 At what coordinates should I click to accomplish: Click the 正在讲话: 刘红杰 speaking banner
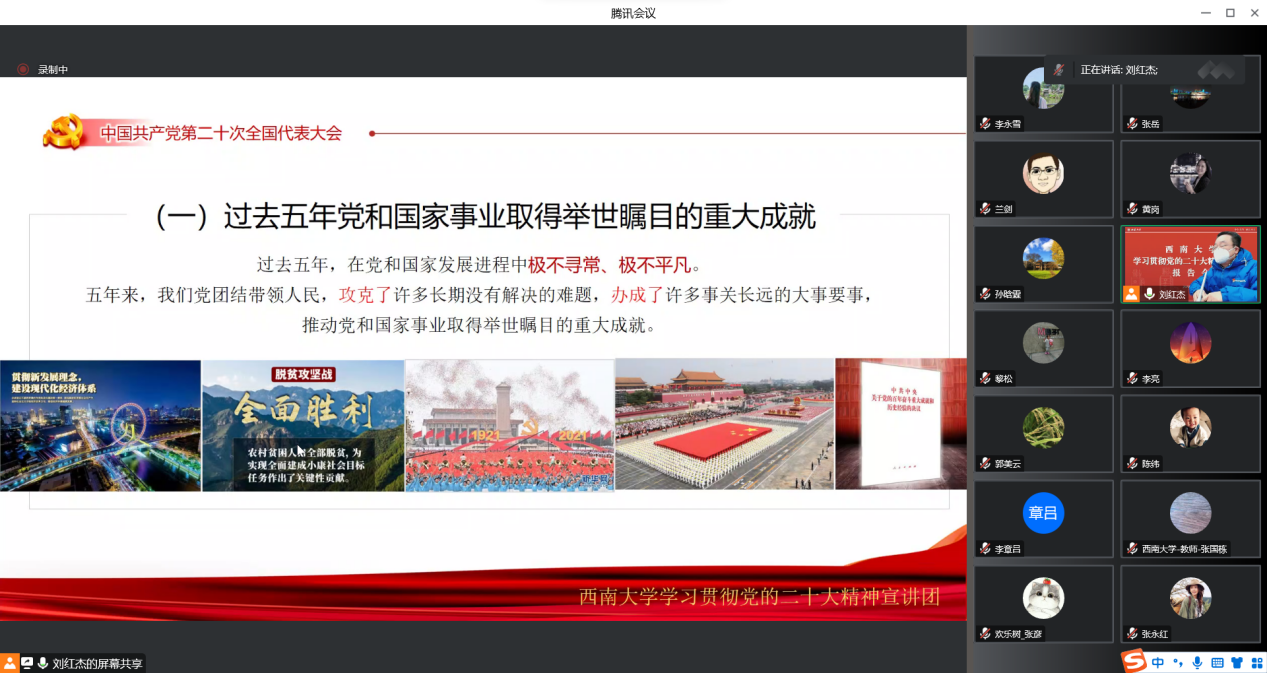(x=1118, y=70)
